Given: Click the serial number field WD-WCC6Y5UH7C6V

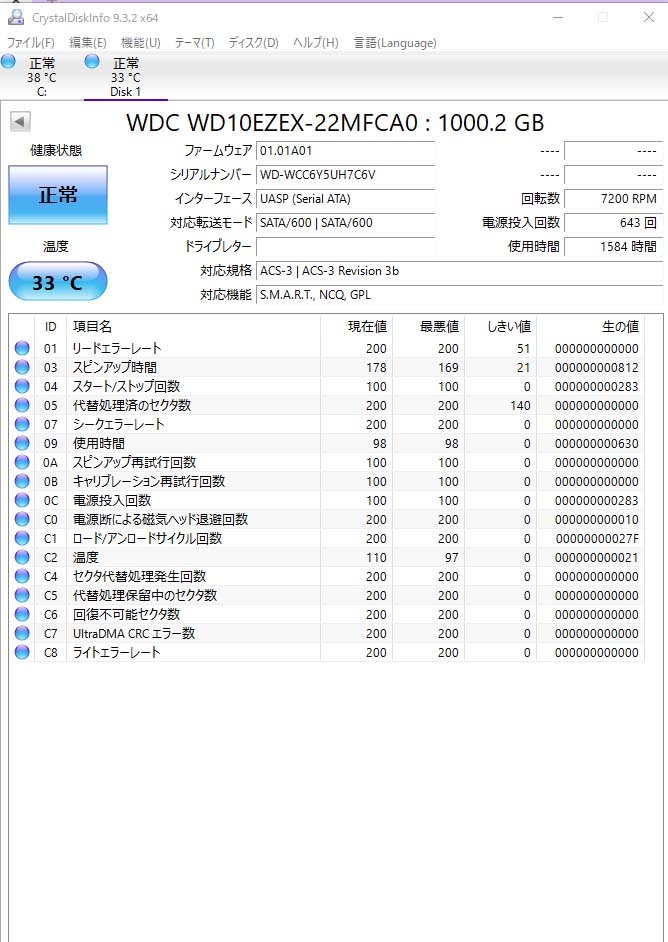Looking at the screenshot, I should [x=345, y=175].
